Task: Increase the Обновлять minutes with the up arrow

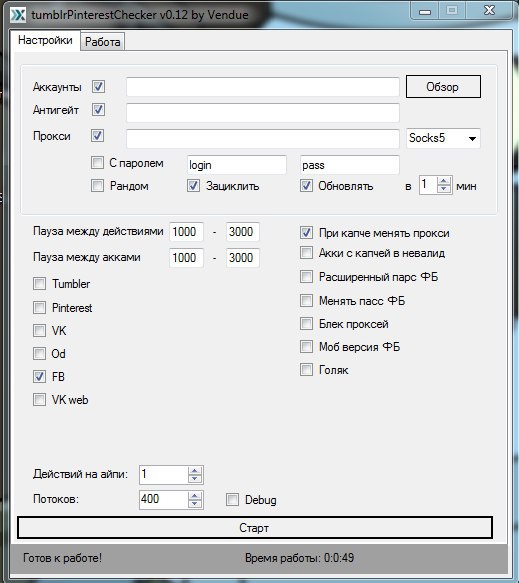Action: tap(444, 181)
